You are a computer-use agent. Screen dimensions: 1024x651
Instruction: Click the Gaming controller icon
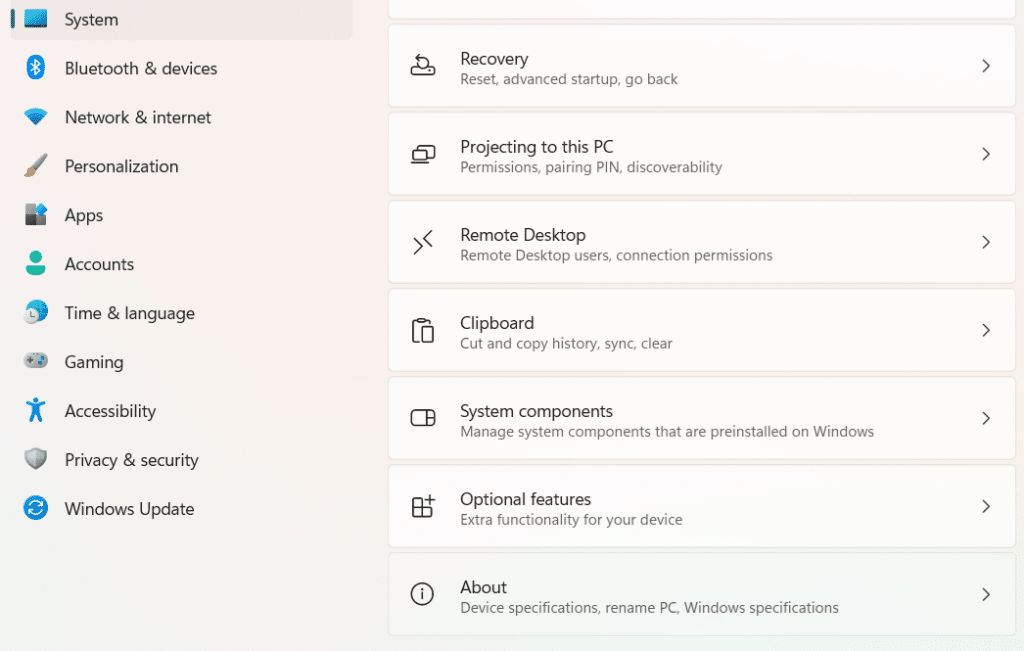pyautogui.click(x=35, y=361)
